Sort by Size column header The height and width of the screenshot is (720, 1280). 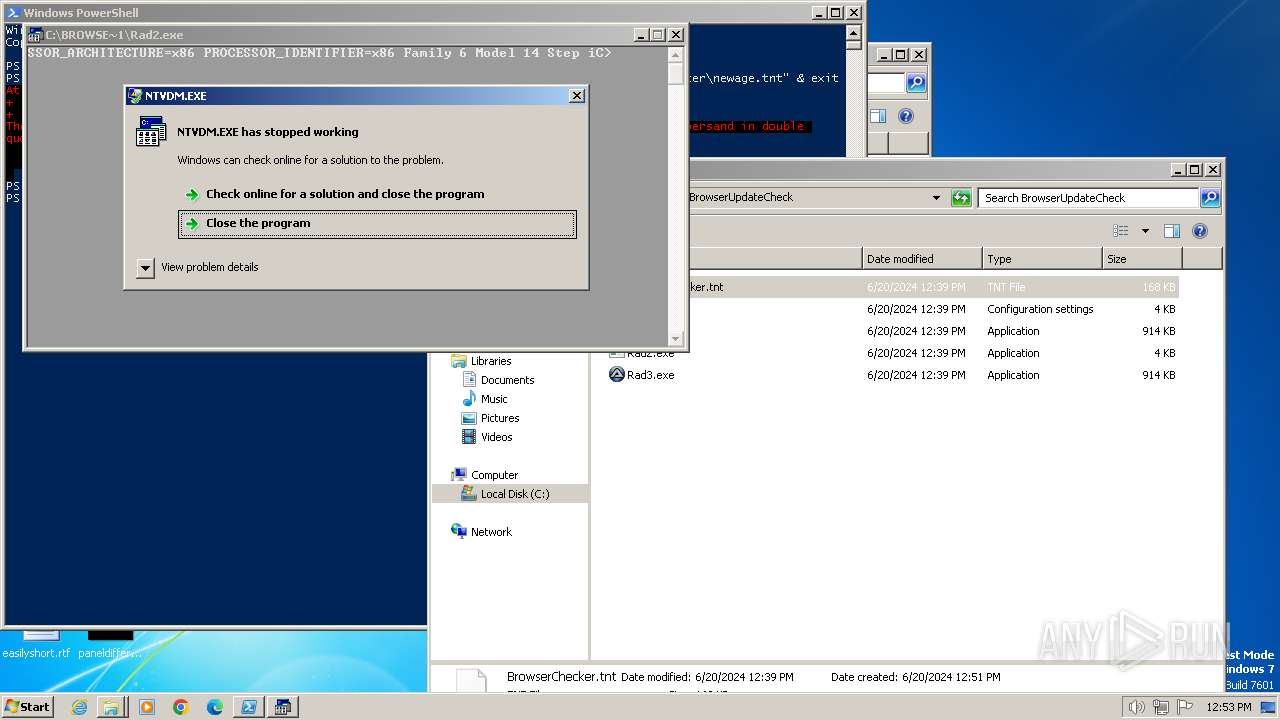tap(1142, 259)
